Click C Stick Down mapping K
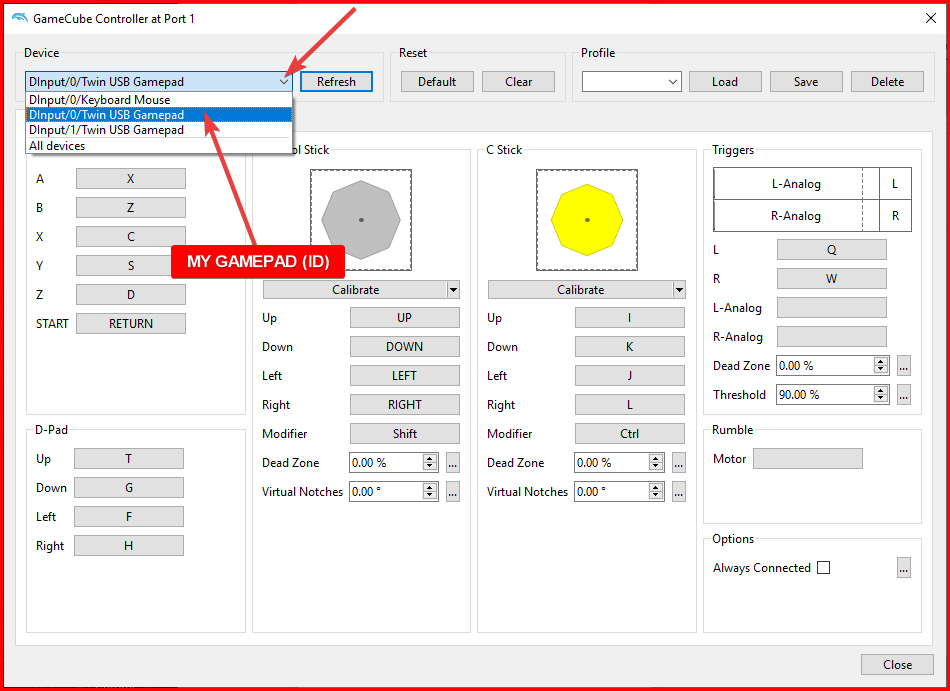 point(629,347)
